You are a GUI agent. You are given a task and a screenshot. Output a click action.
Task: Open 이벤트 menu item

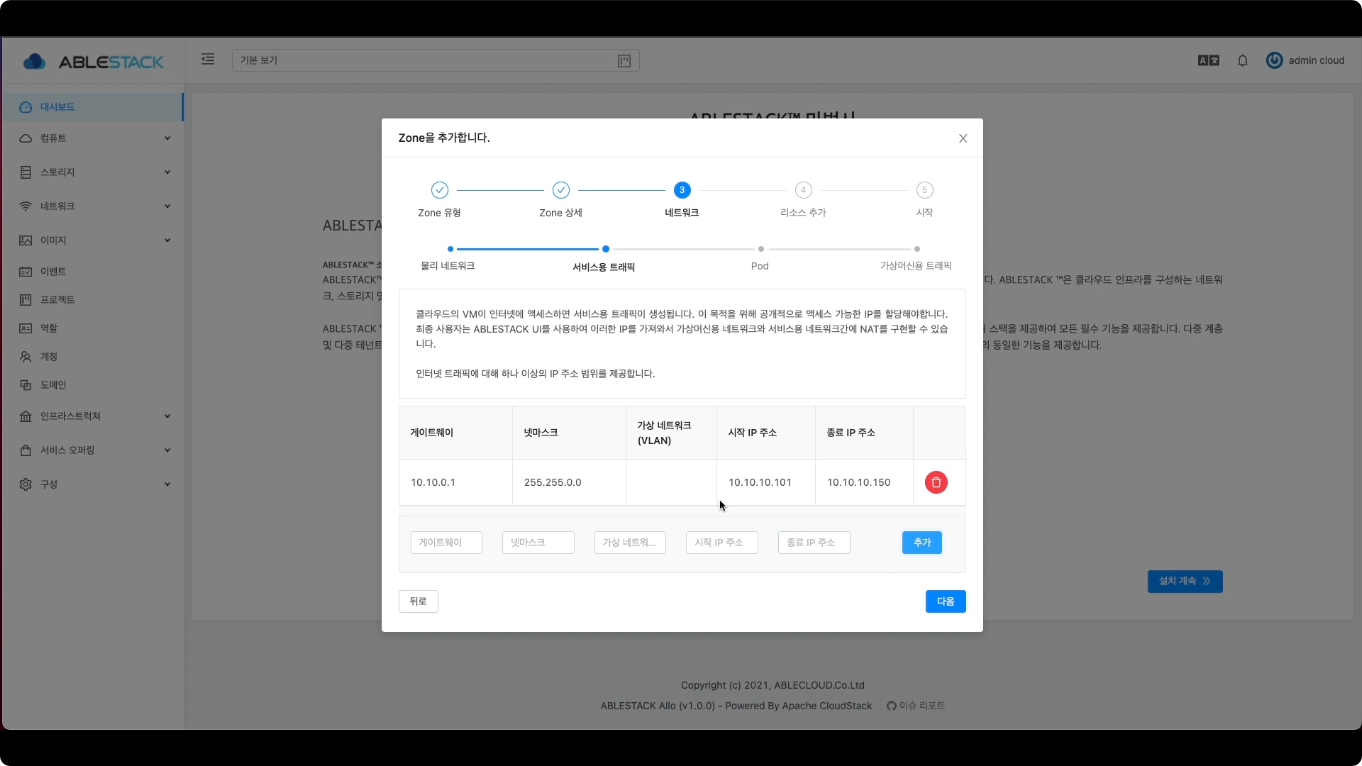(92, 271)
